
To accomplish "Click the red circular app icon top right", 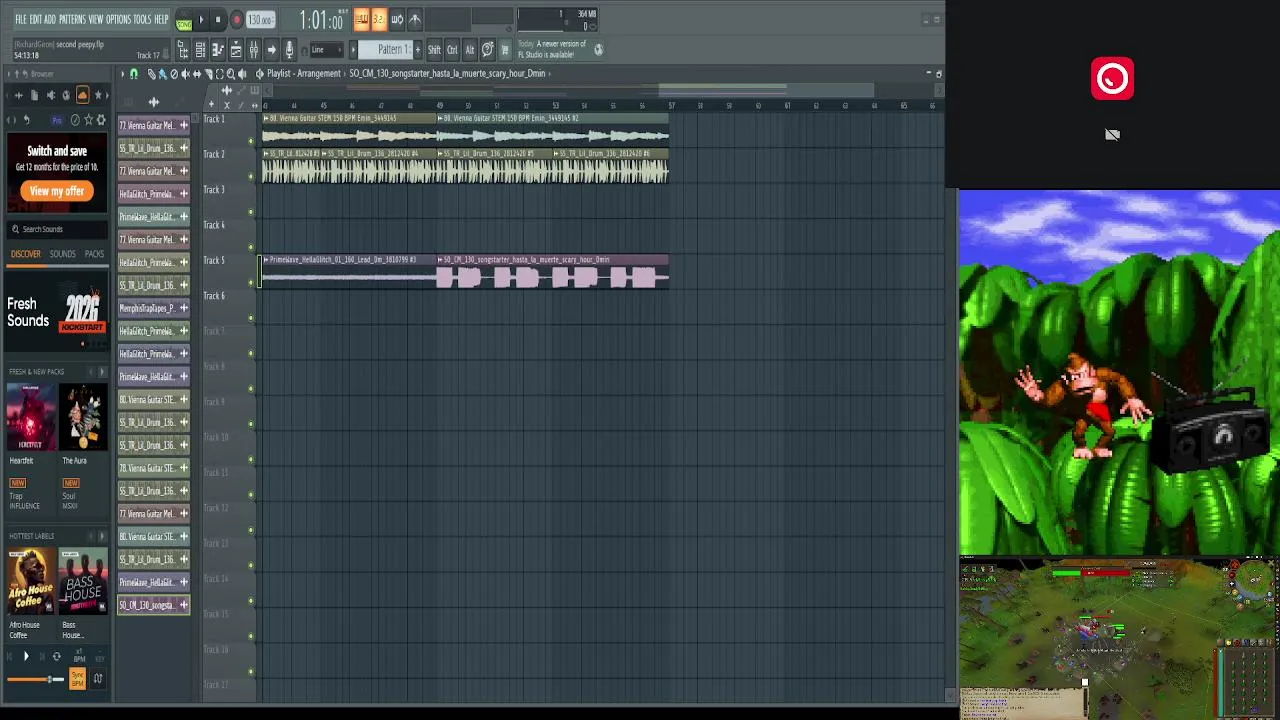I will coord(1112,79).
